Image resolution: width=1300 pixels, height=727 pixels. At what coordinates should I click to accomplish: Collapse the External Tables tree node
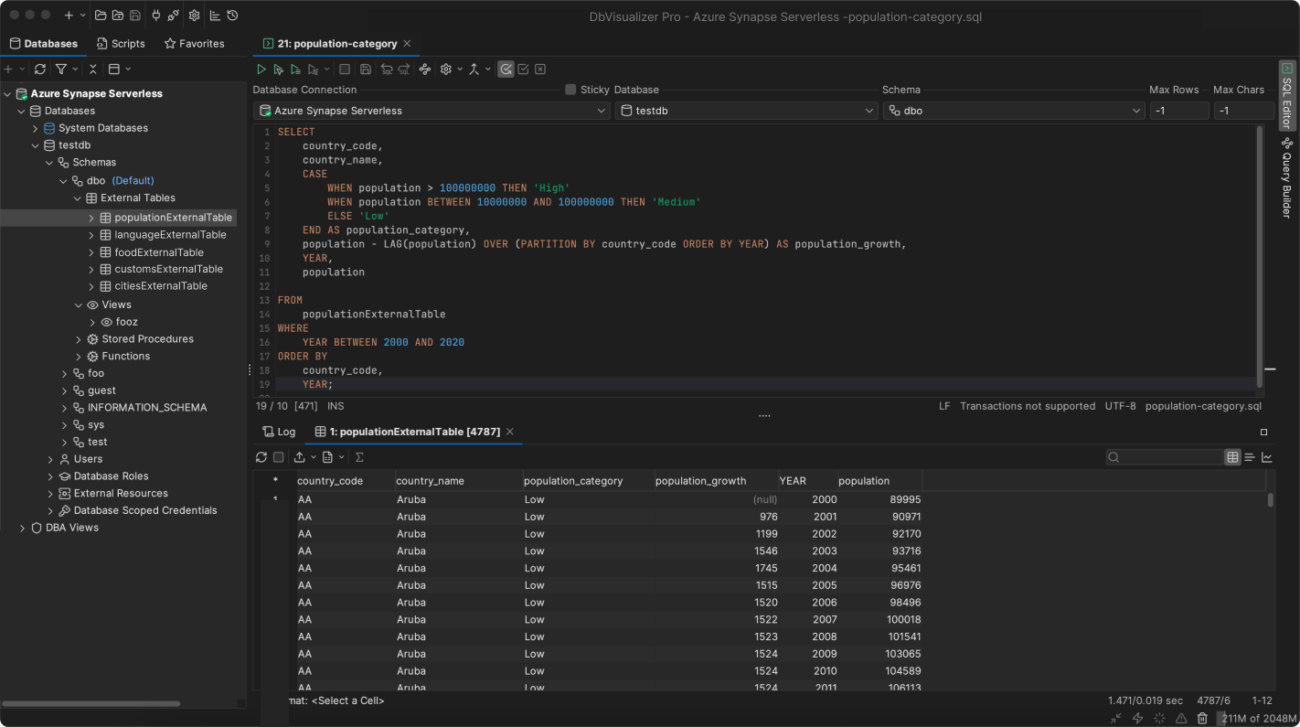(77, 198)
